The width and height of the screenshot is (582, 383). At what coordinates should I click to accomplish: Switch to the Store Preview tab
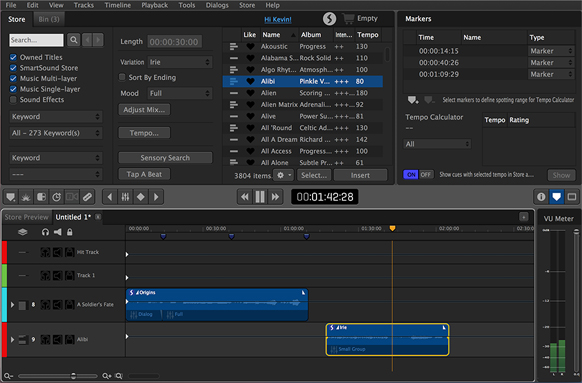click(x=26, y=217)
